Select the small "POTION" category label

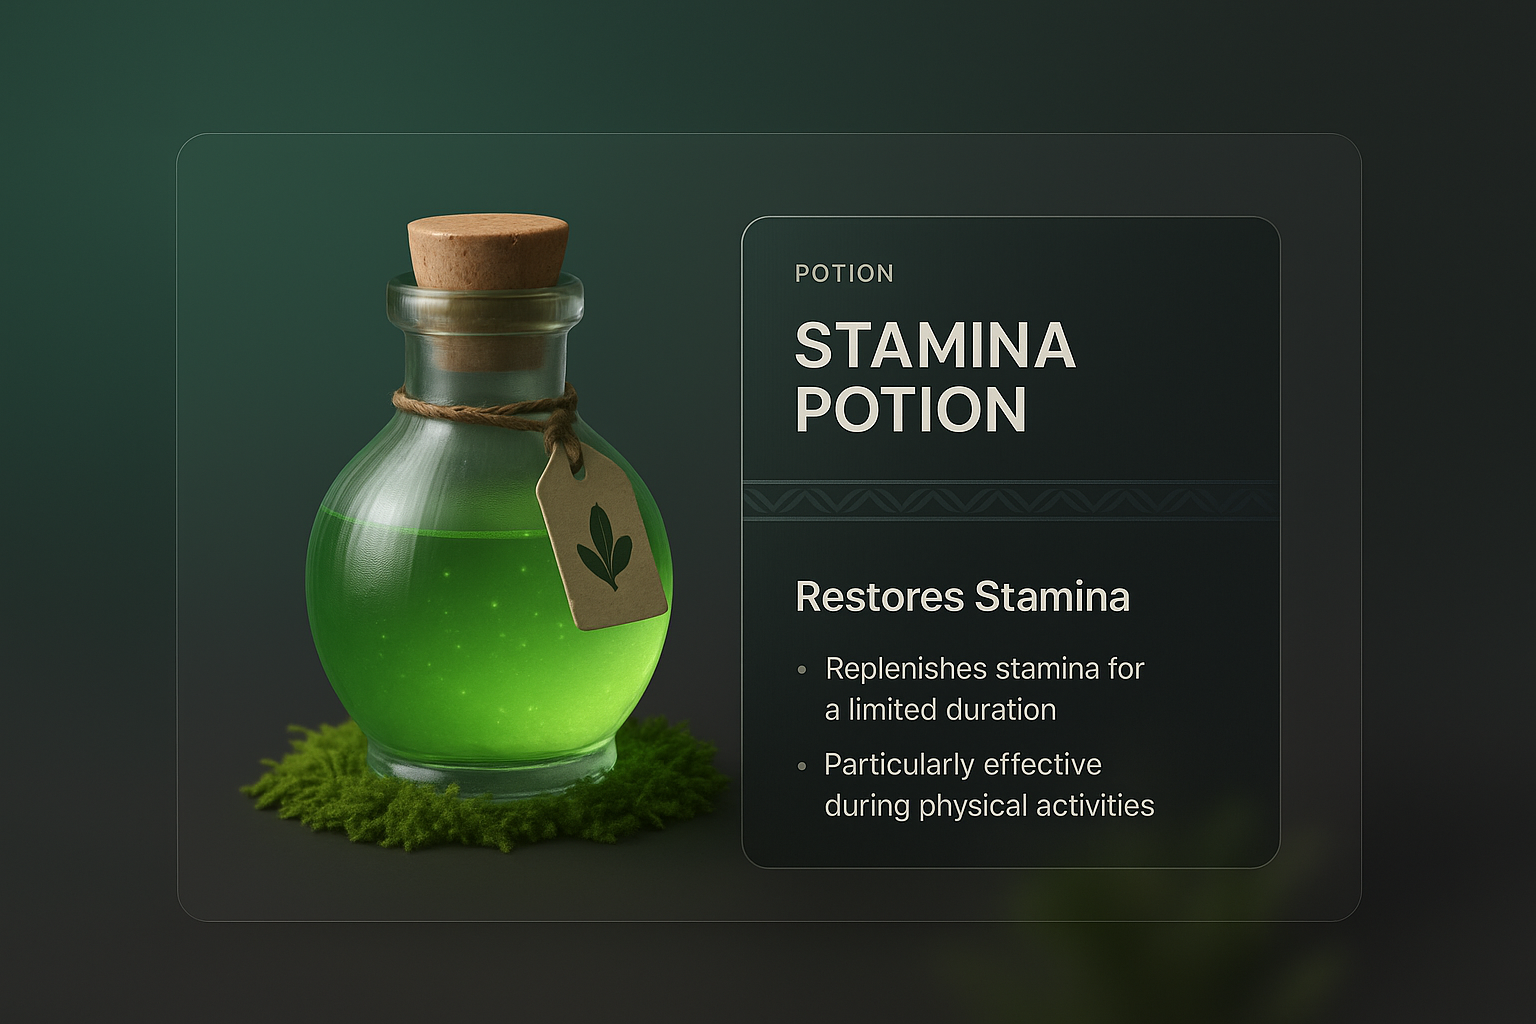pyautogui.click(x=844, y=274)
